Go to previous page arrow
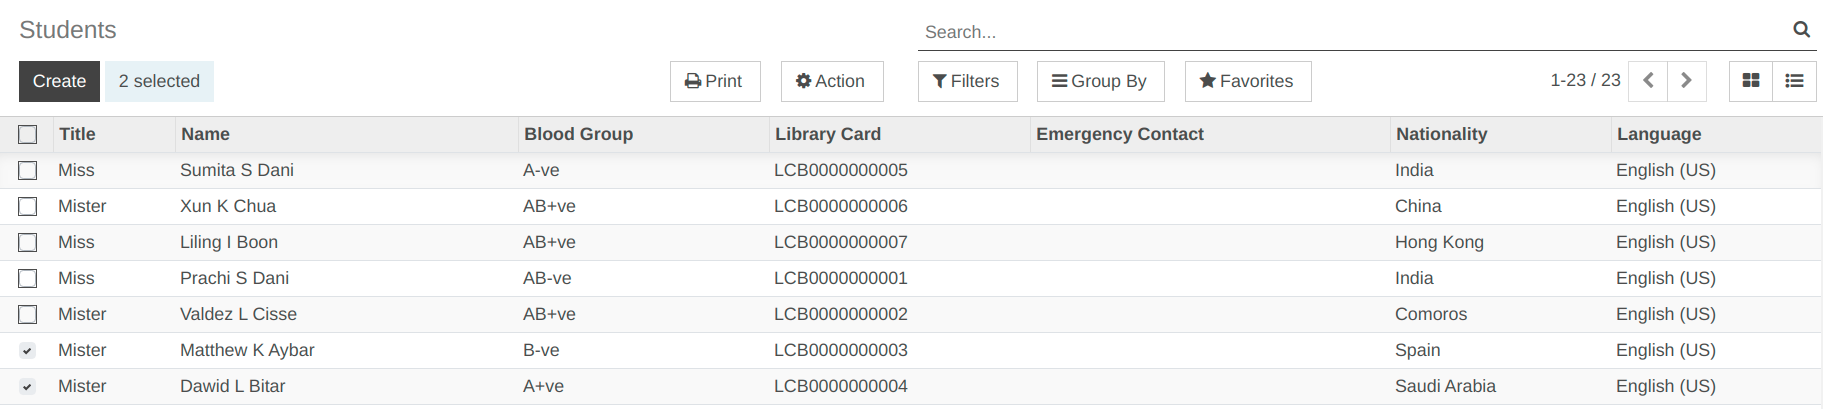1823x409 pixels. click(1648, 81)
